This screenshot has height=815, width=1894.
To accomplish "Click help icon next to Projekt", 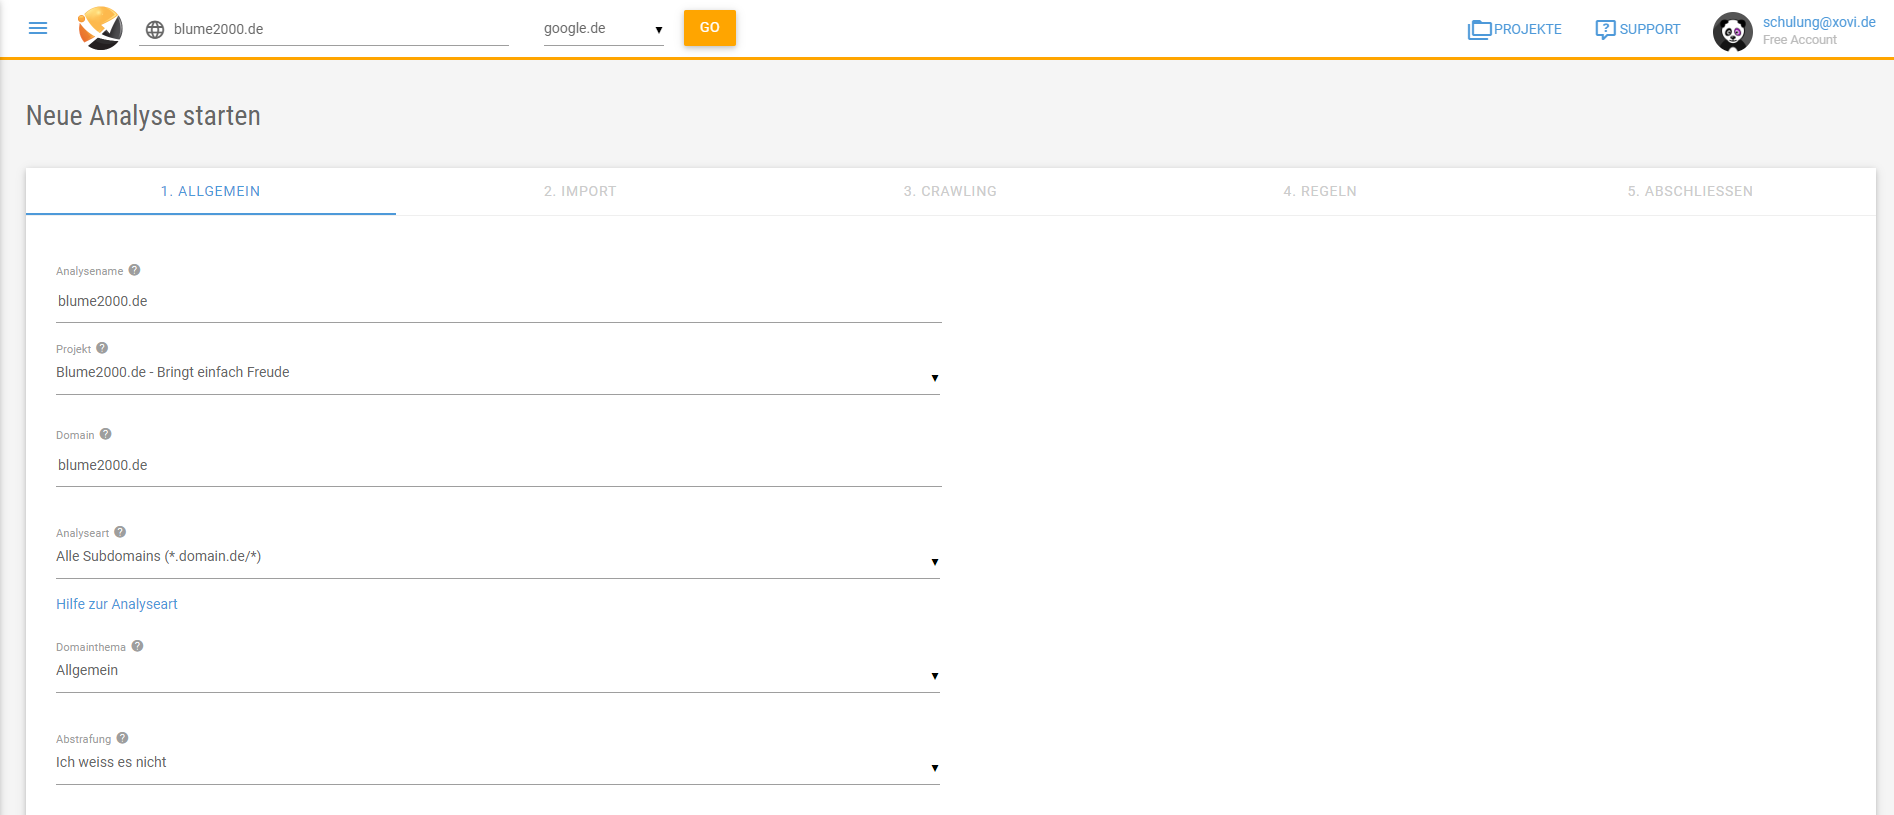I will coord(102,348).
